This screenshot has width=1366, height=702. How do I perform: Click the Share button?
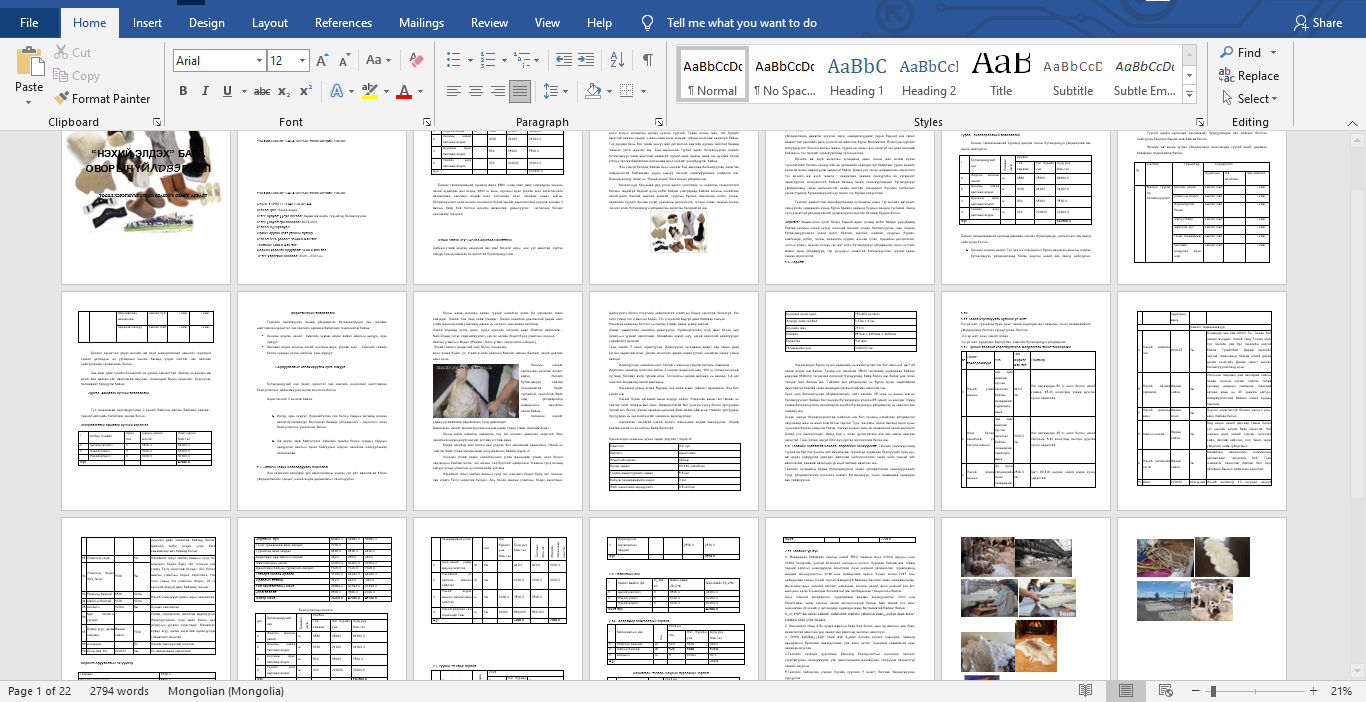click(1317, 22)
